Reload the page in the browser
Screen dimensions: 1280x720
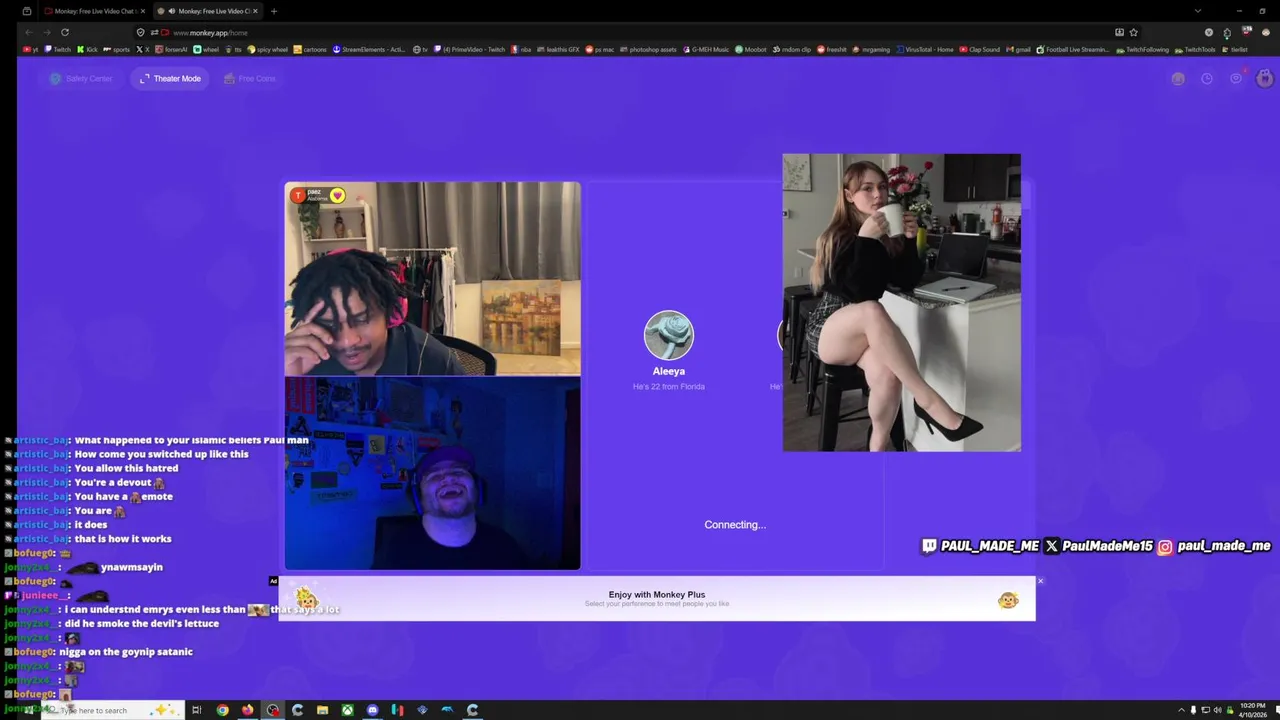pos(65,32)
